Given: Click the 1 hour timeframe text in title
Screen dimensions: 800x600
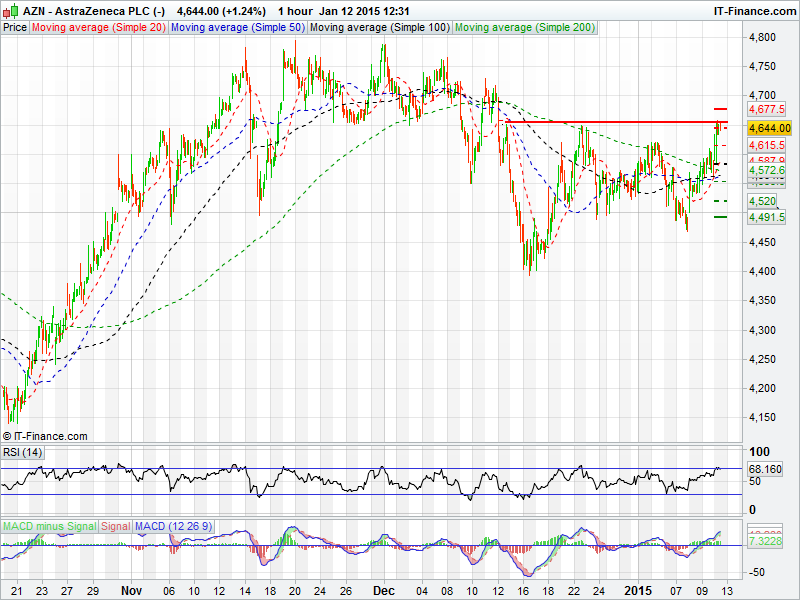Looking at the screenshot, I should pyautogui.click(x=294, y=9).
